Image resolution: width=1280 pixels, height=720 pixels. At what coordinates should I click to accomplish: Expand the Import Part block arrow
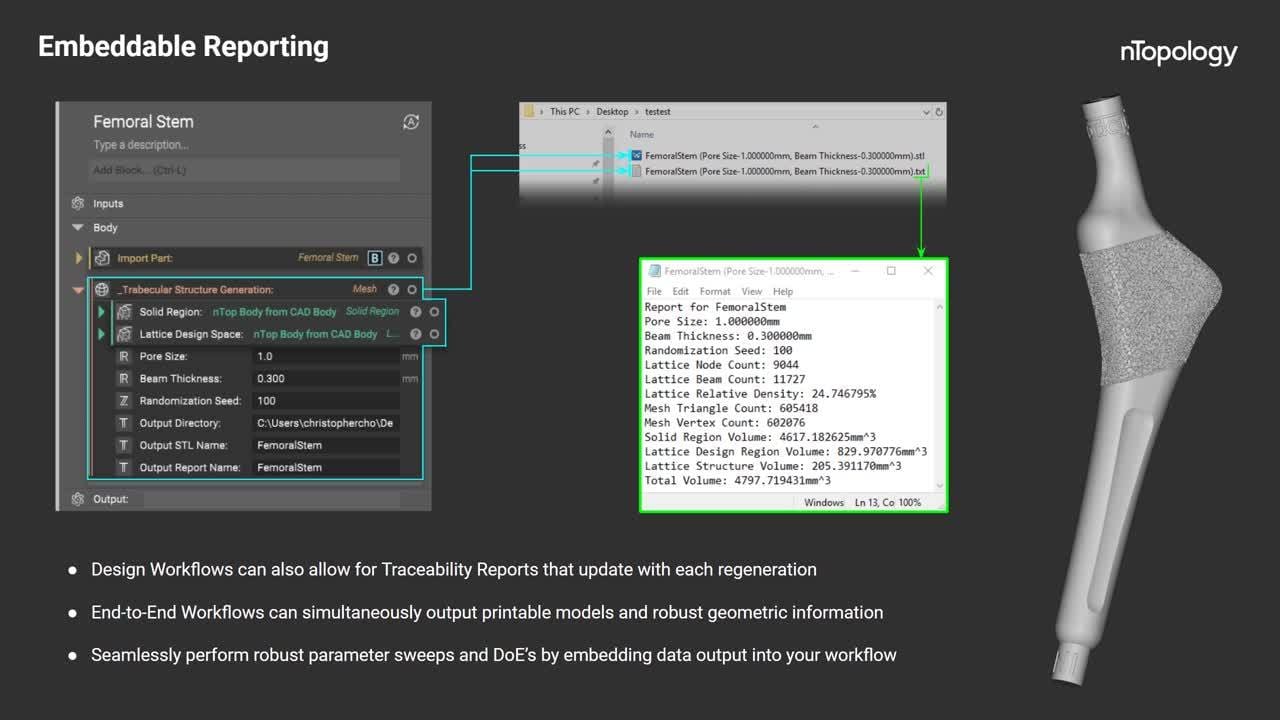(79, 258)
